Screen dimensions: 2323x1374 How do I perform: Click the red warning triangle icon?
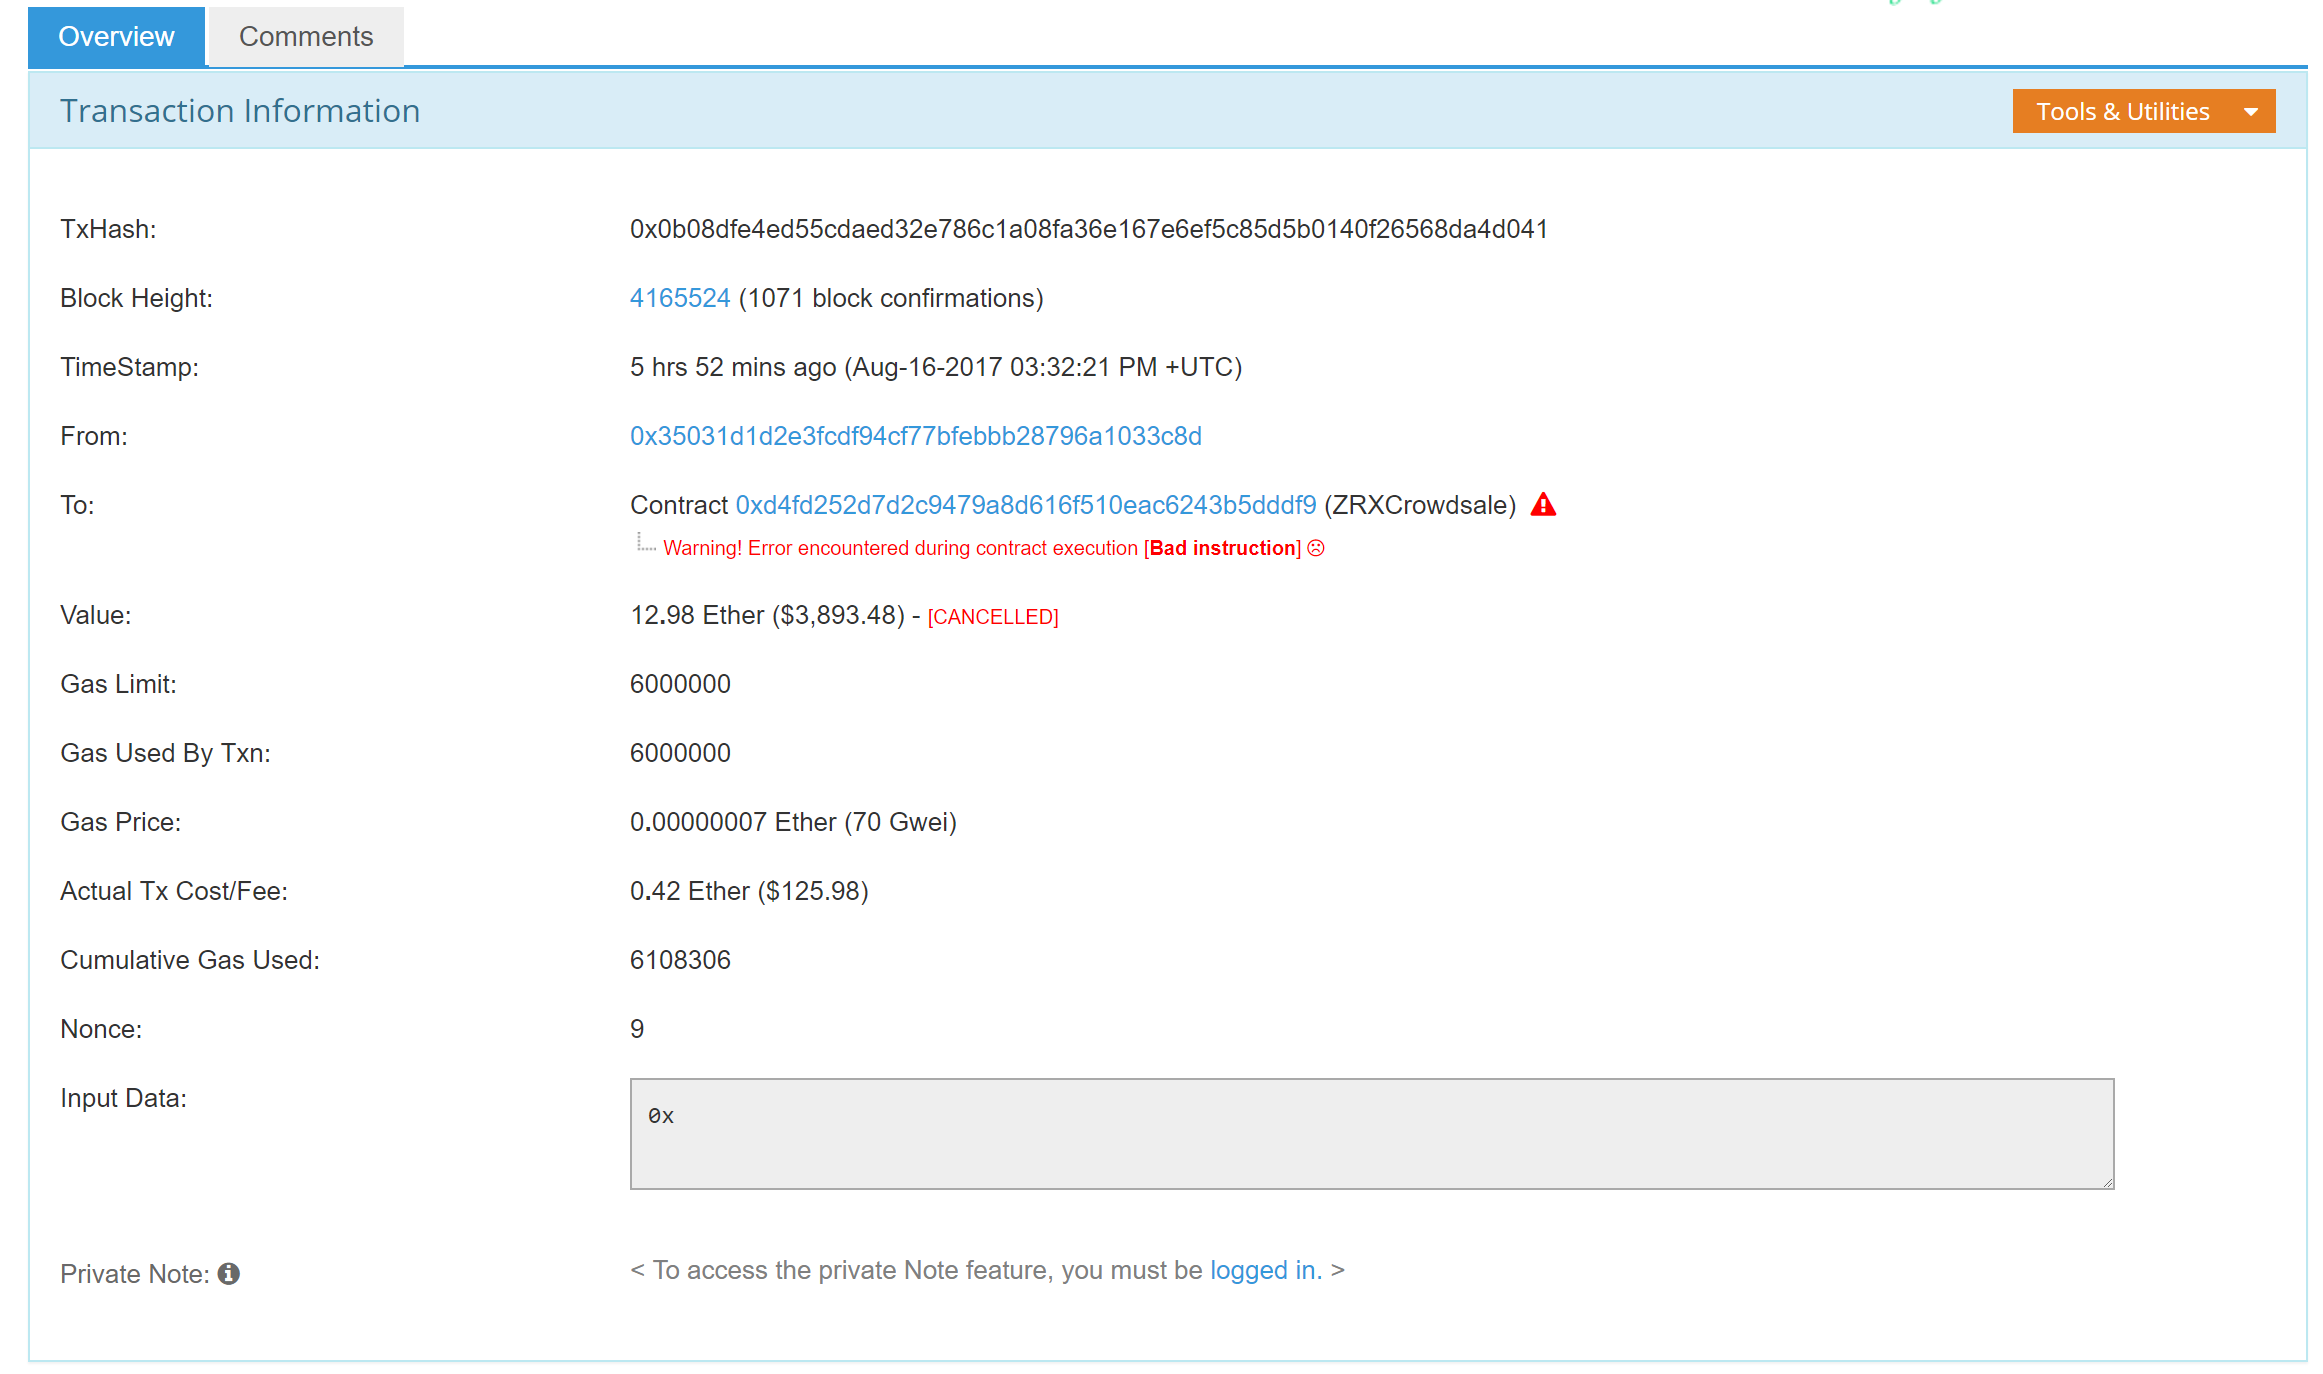pos(1542,505)
